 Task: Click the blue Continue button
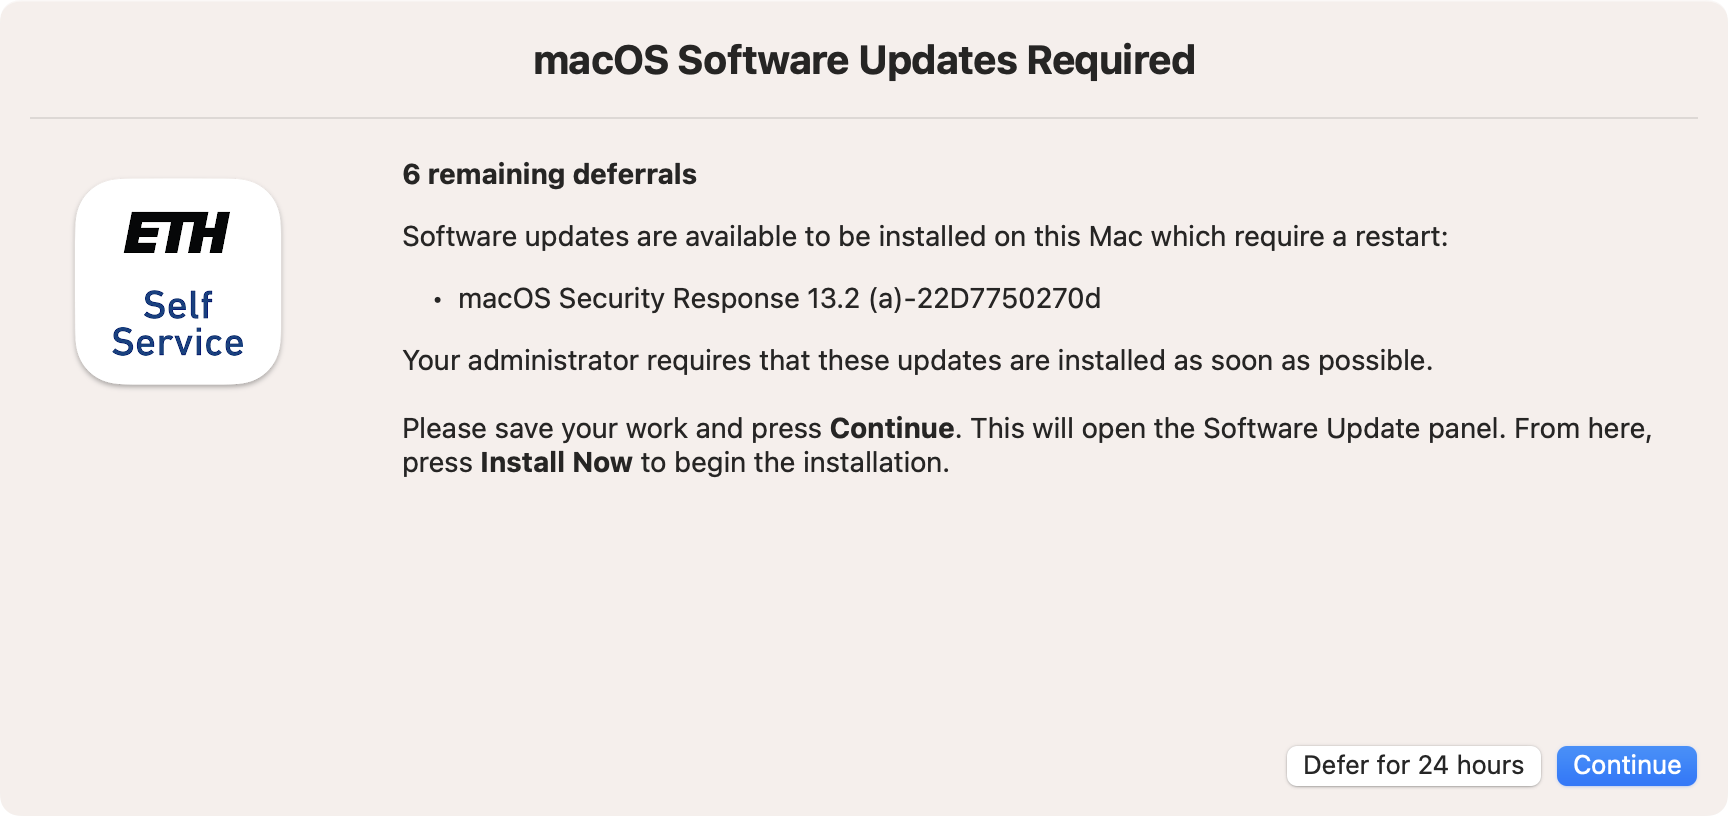tap(1626, 766)
